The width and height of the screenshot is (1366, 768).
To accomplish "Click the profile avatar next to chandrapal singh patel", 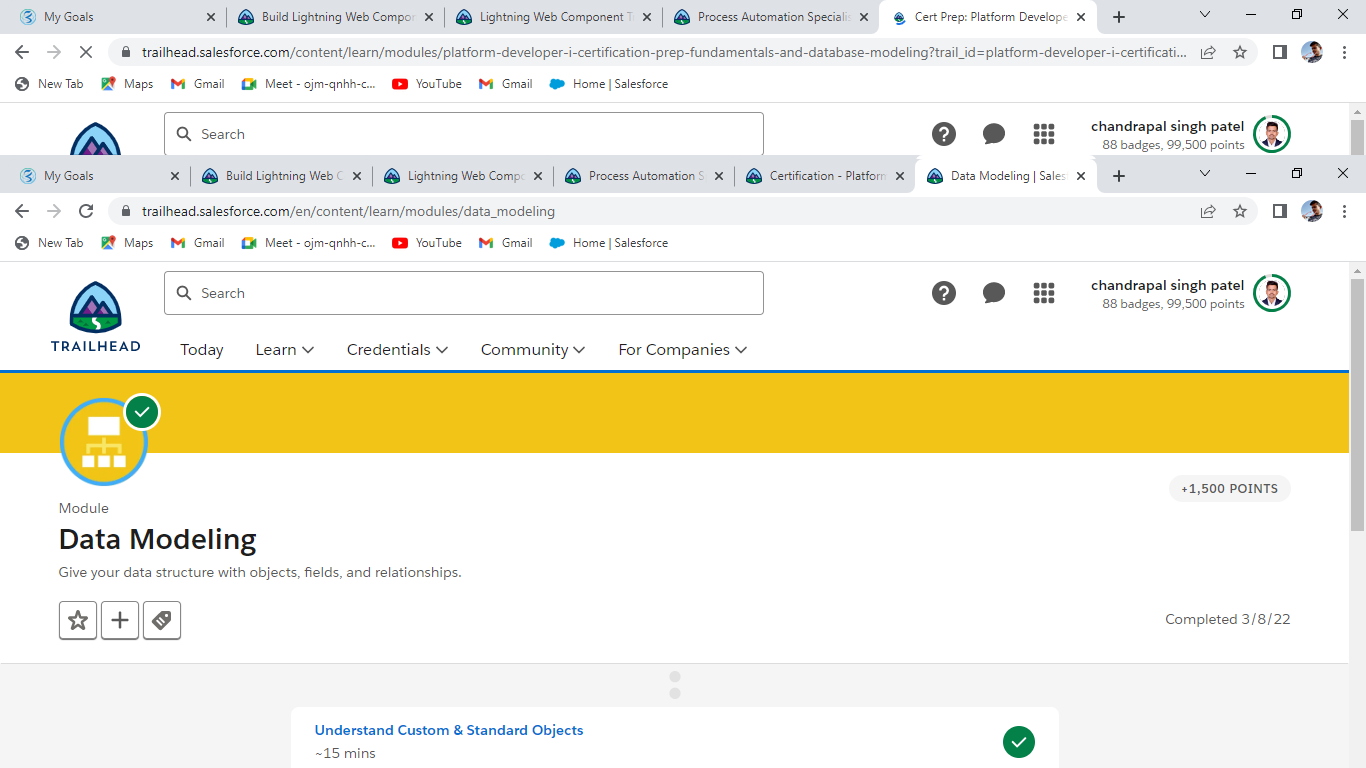I will 1272,293.
